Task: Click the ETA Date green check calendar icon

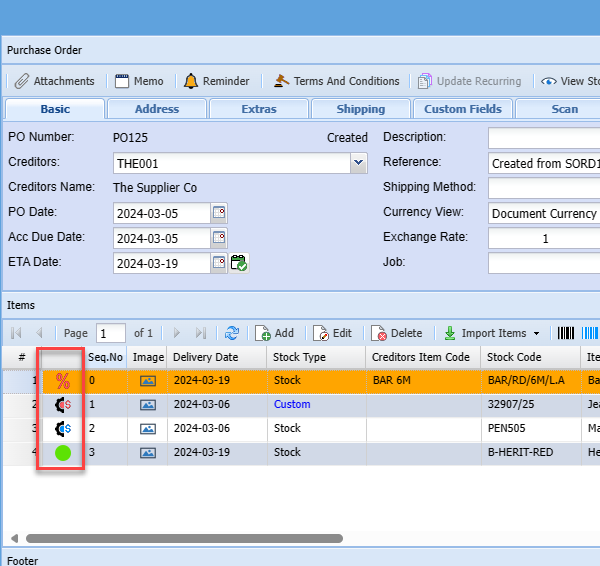Action: tap(239, 263)
